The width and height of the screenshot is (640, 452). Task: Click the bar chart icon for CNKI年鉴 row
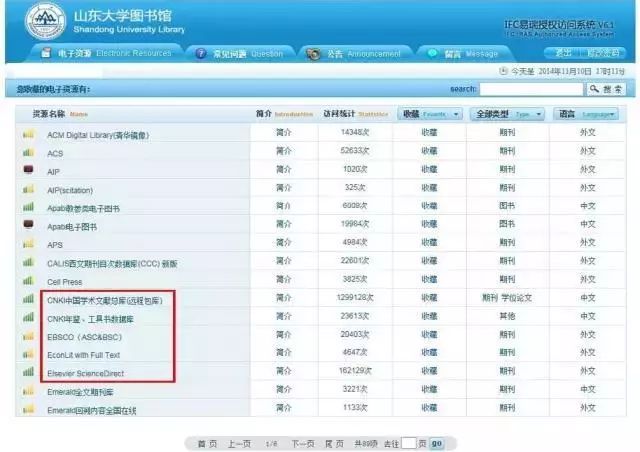(x=29, y=316)
